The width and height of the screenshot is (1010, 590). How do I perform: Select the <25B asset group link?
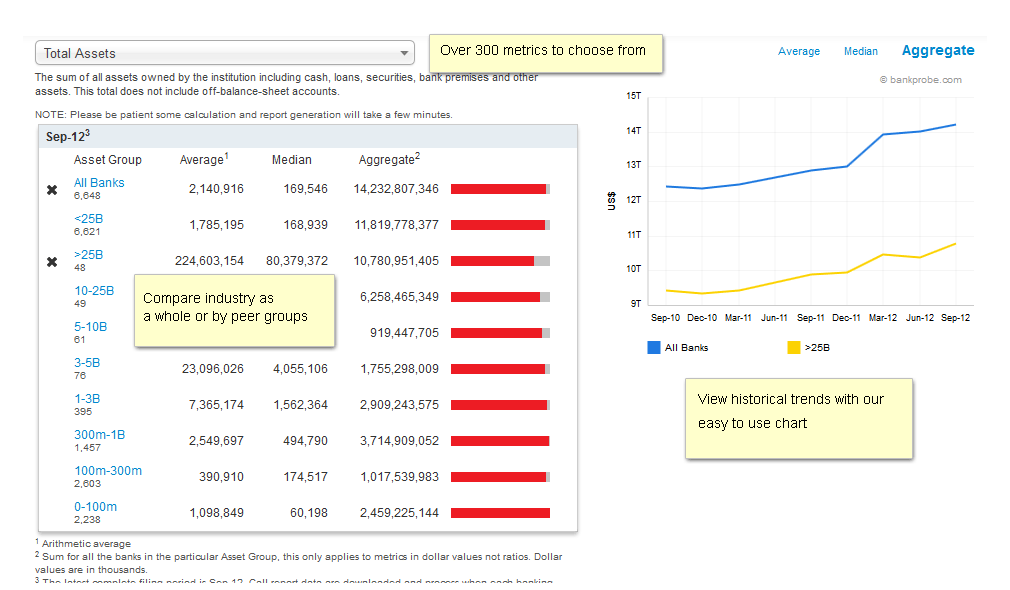coord(88,219)
